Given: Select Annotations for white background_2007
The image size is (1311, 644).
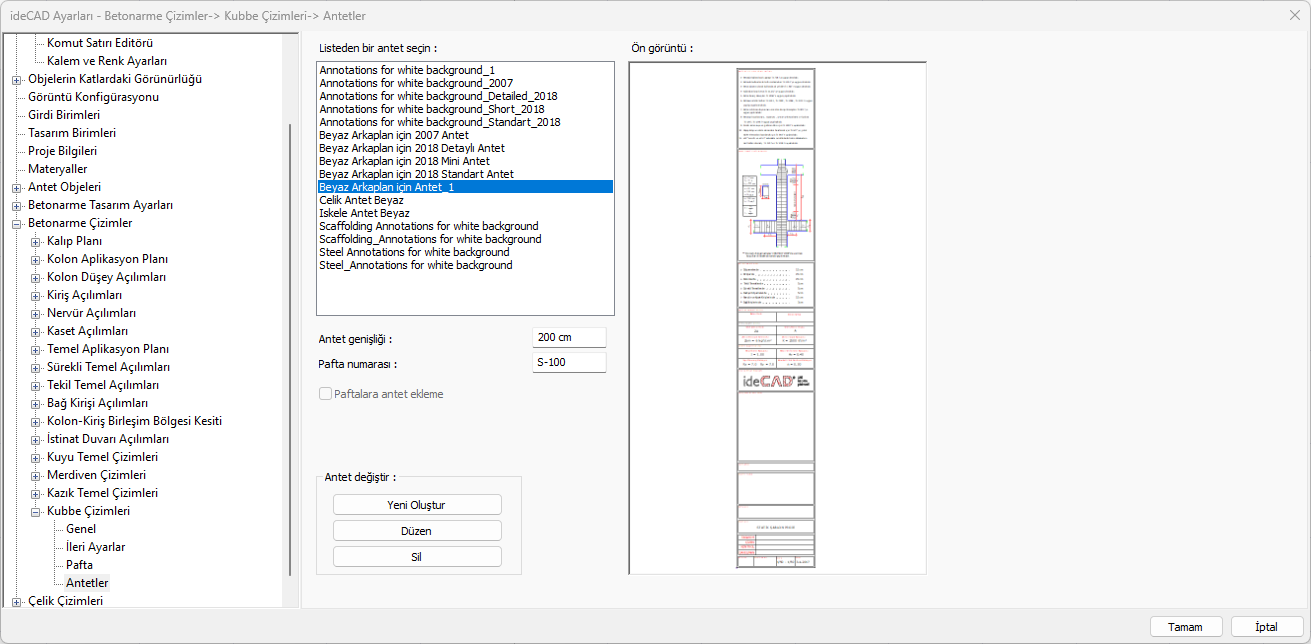Looking at the screenshot, I should point(415,83).
